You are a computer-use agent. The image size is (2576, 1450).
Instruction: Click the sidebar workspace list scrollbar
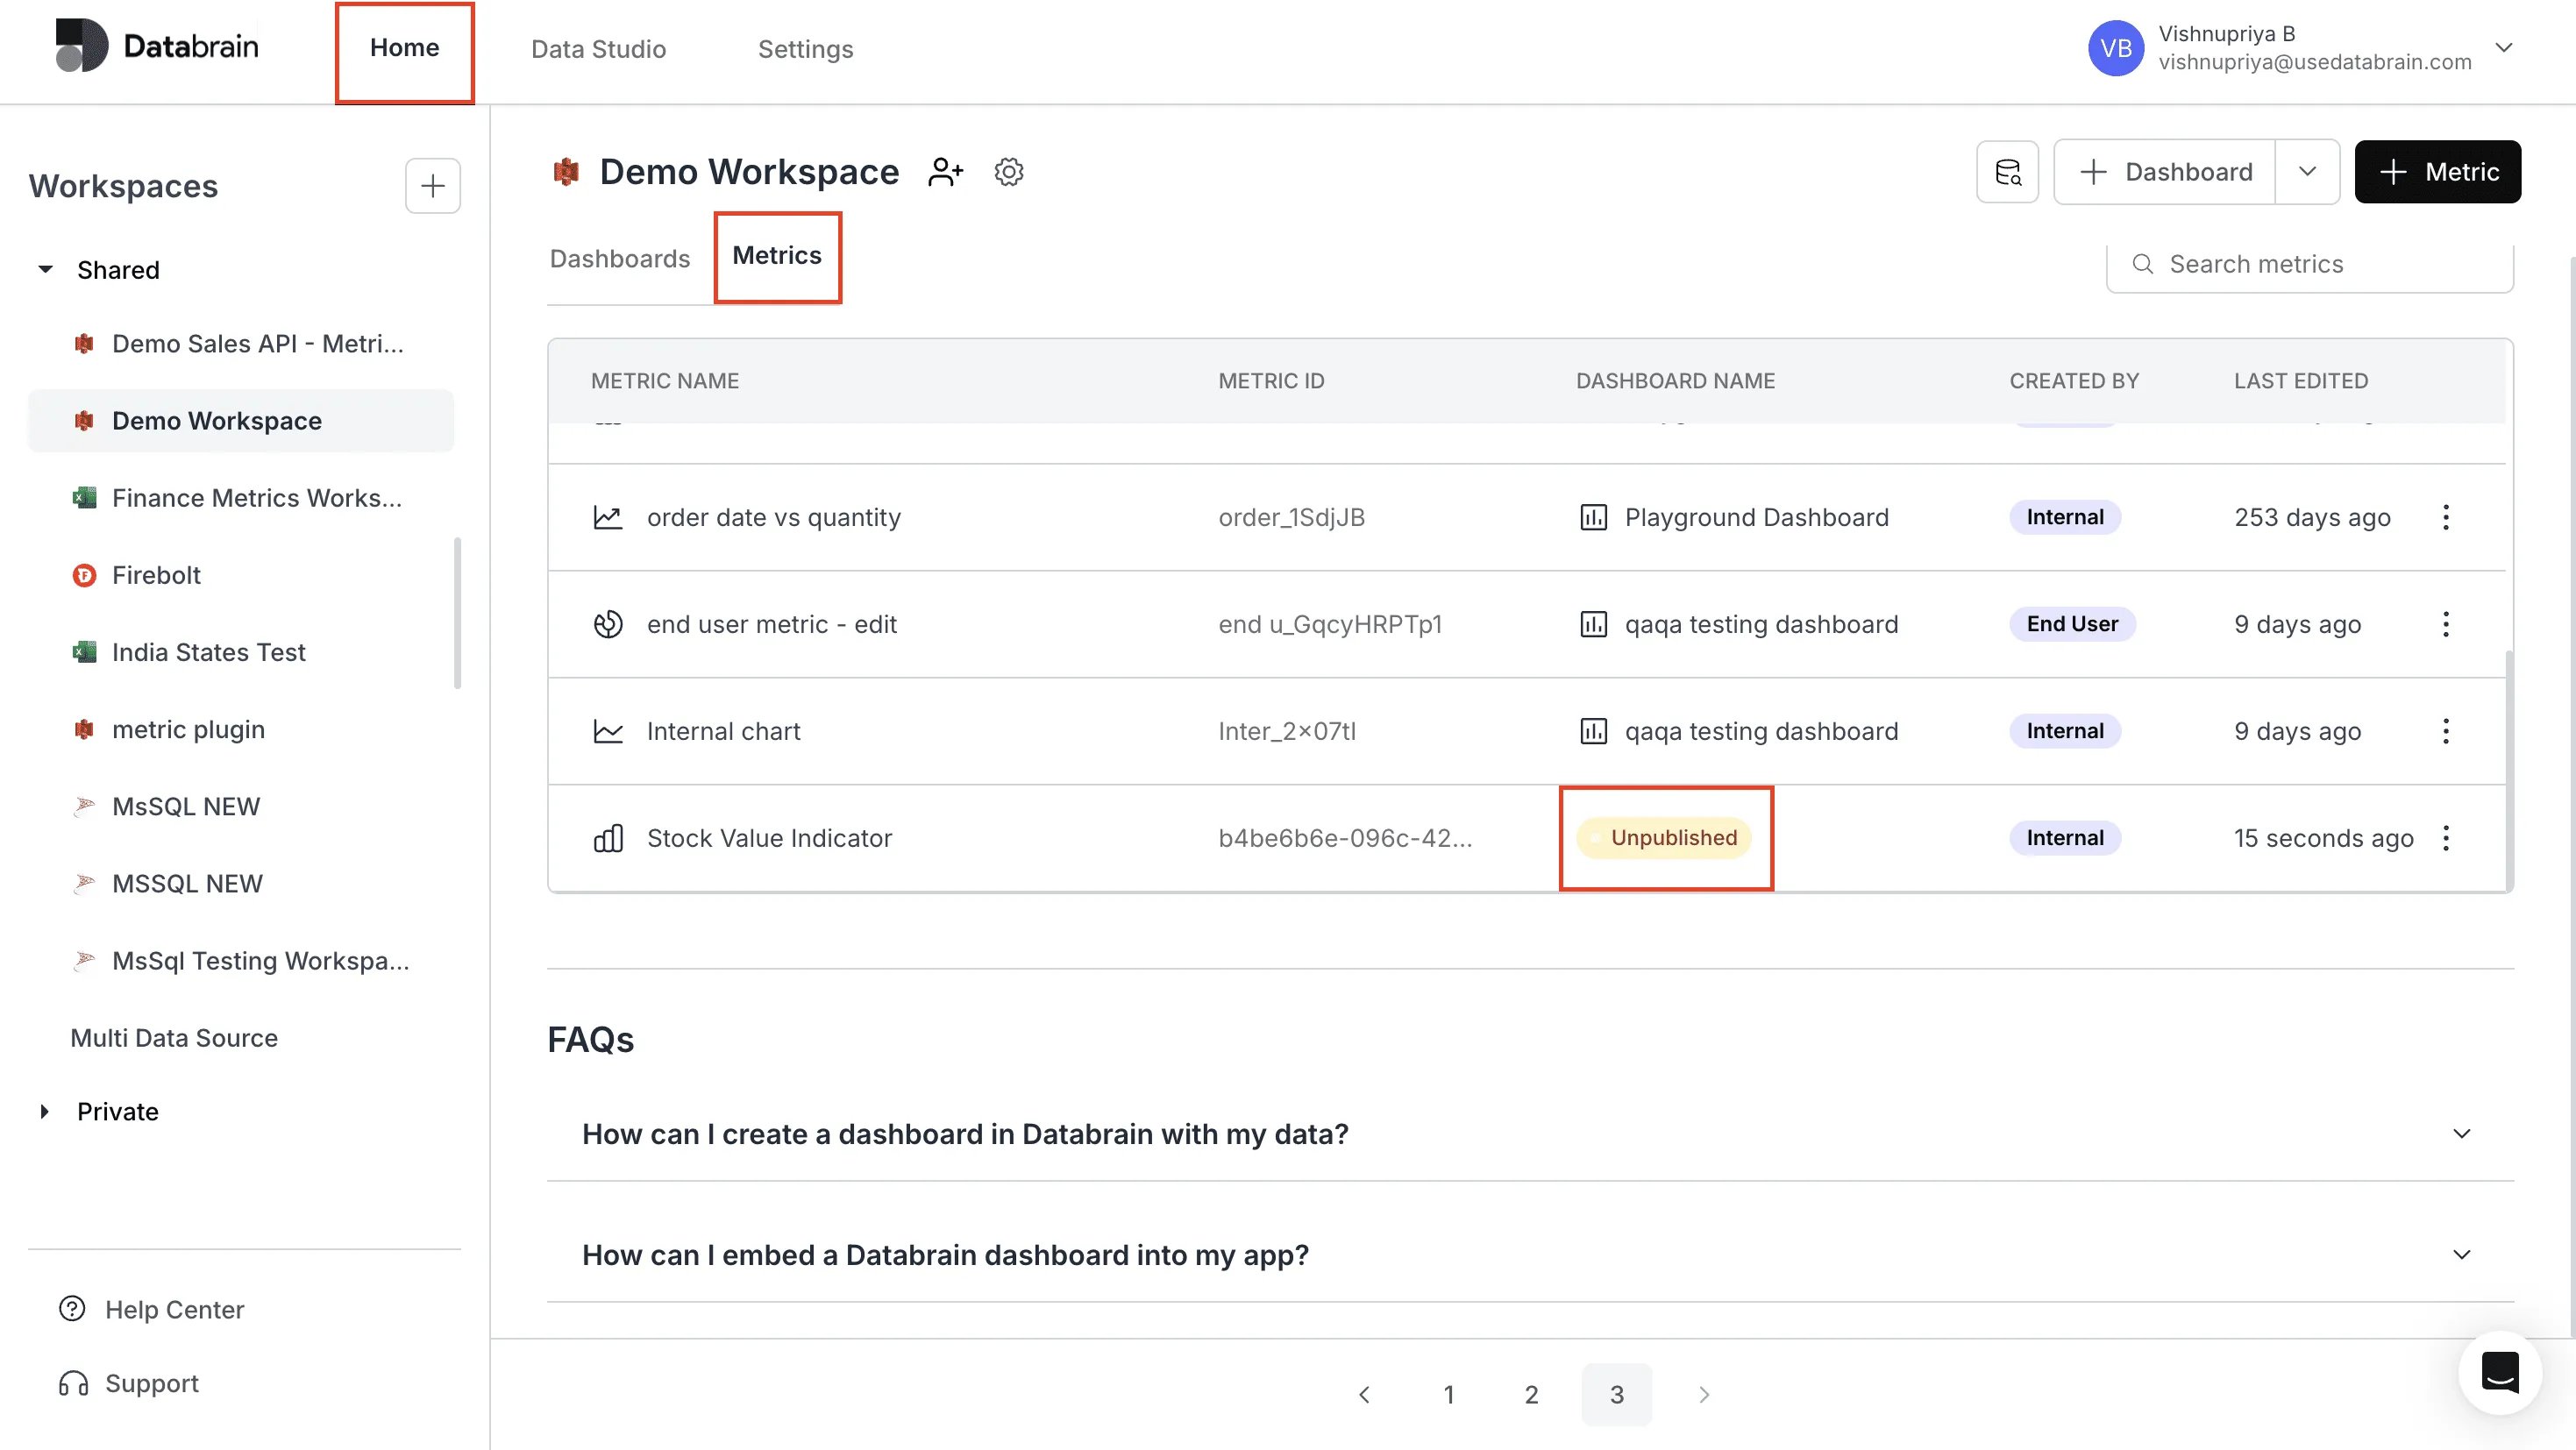[458, 613]
